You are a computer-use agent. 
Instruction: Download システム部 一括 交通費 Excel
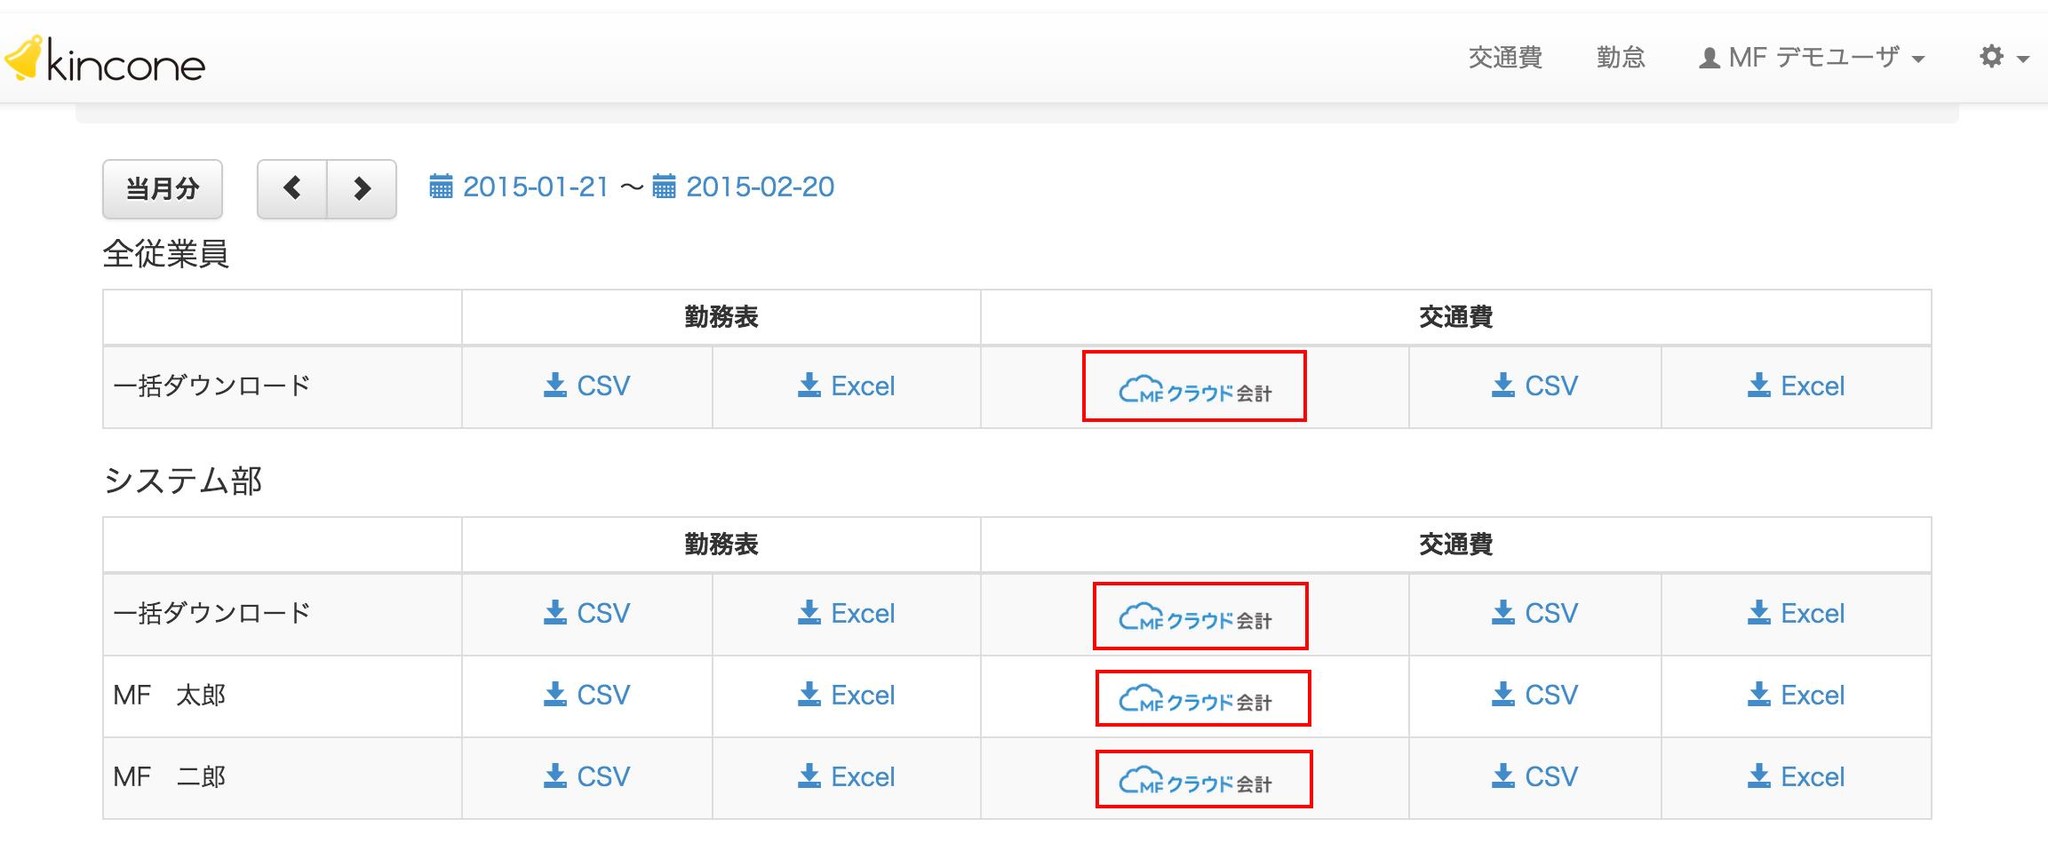[x=1796, y=613]
